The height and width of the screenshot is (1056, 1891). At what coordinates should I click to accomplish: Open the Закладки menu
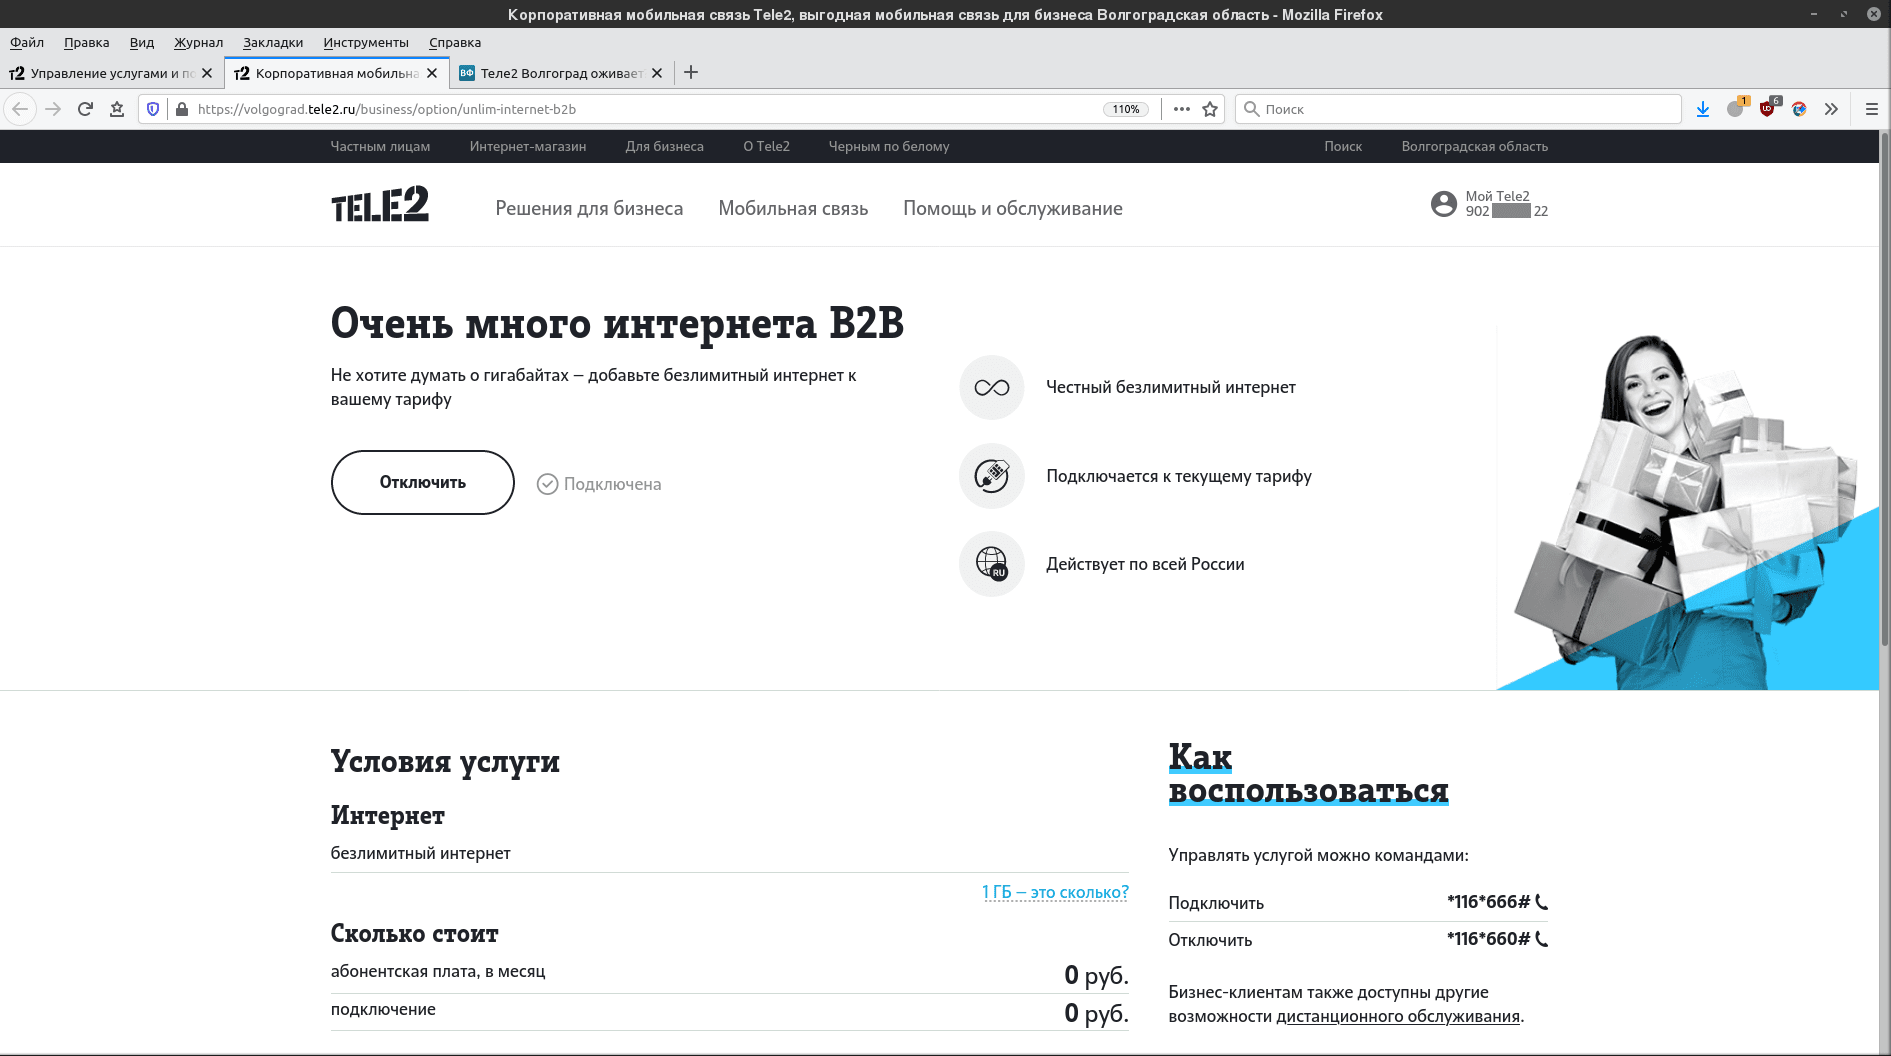coord(273,42)
